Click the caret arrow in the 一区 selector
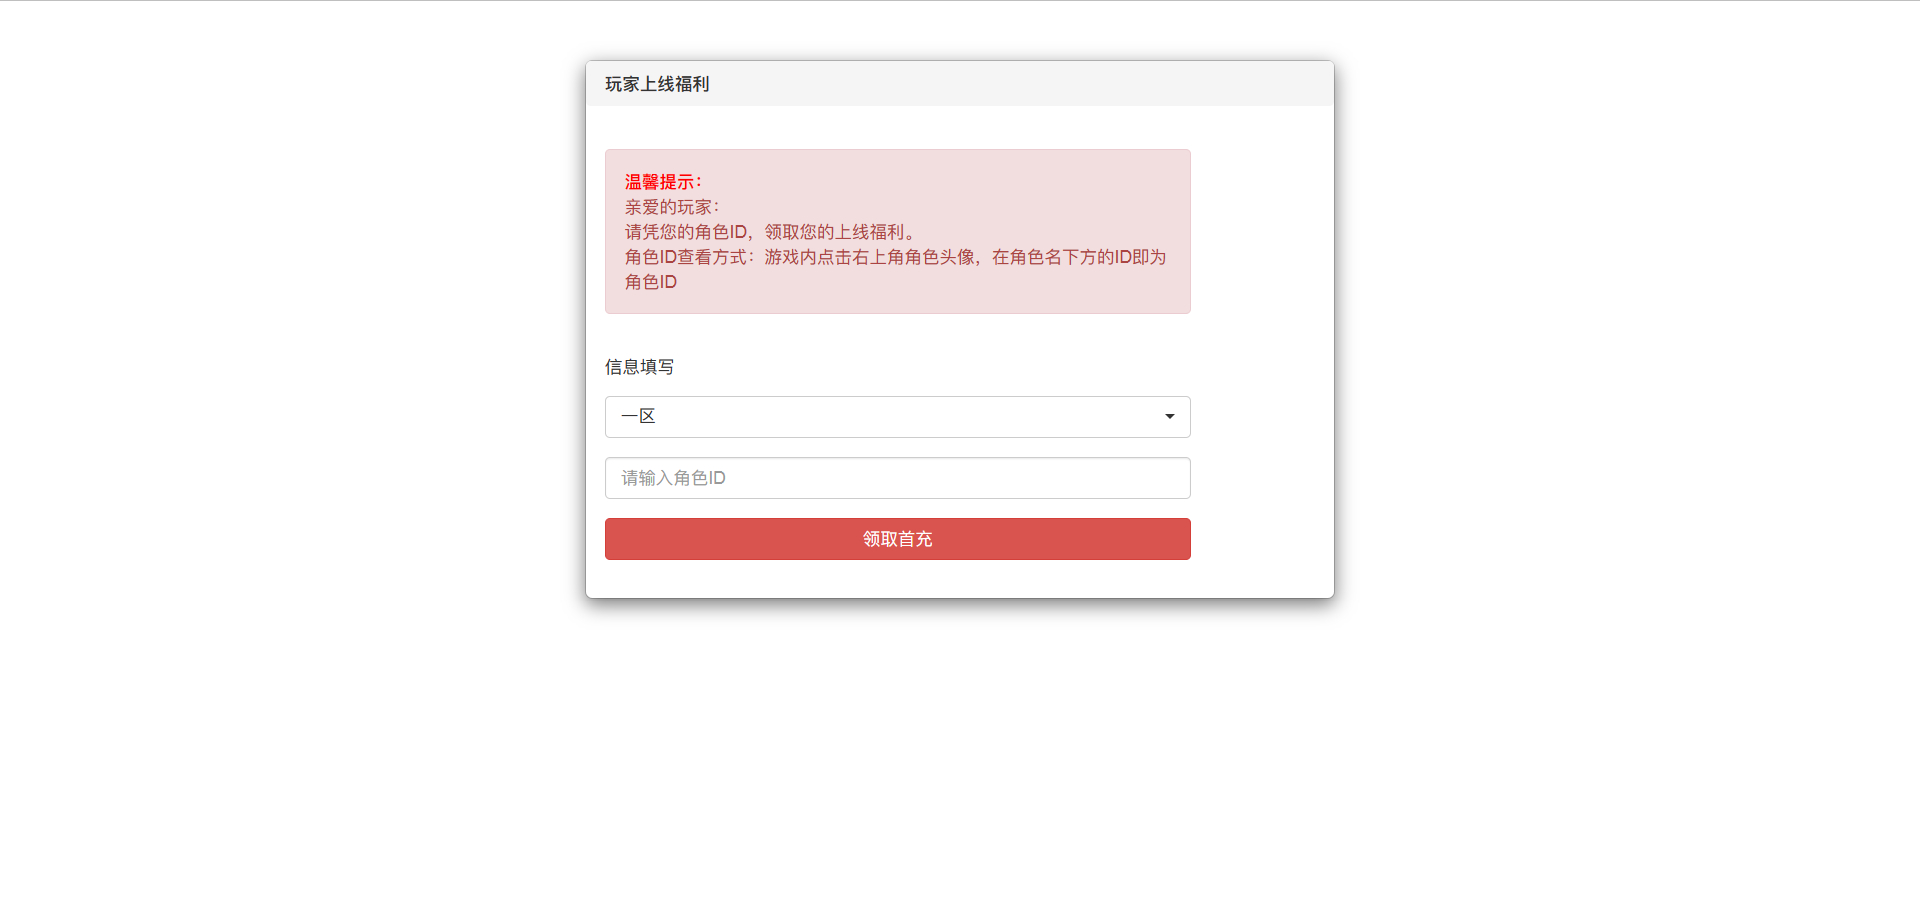The image size is (1920, 902). click(x=1169, y=416)
